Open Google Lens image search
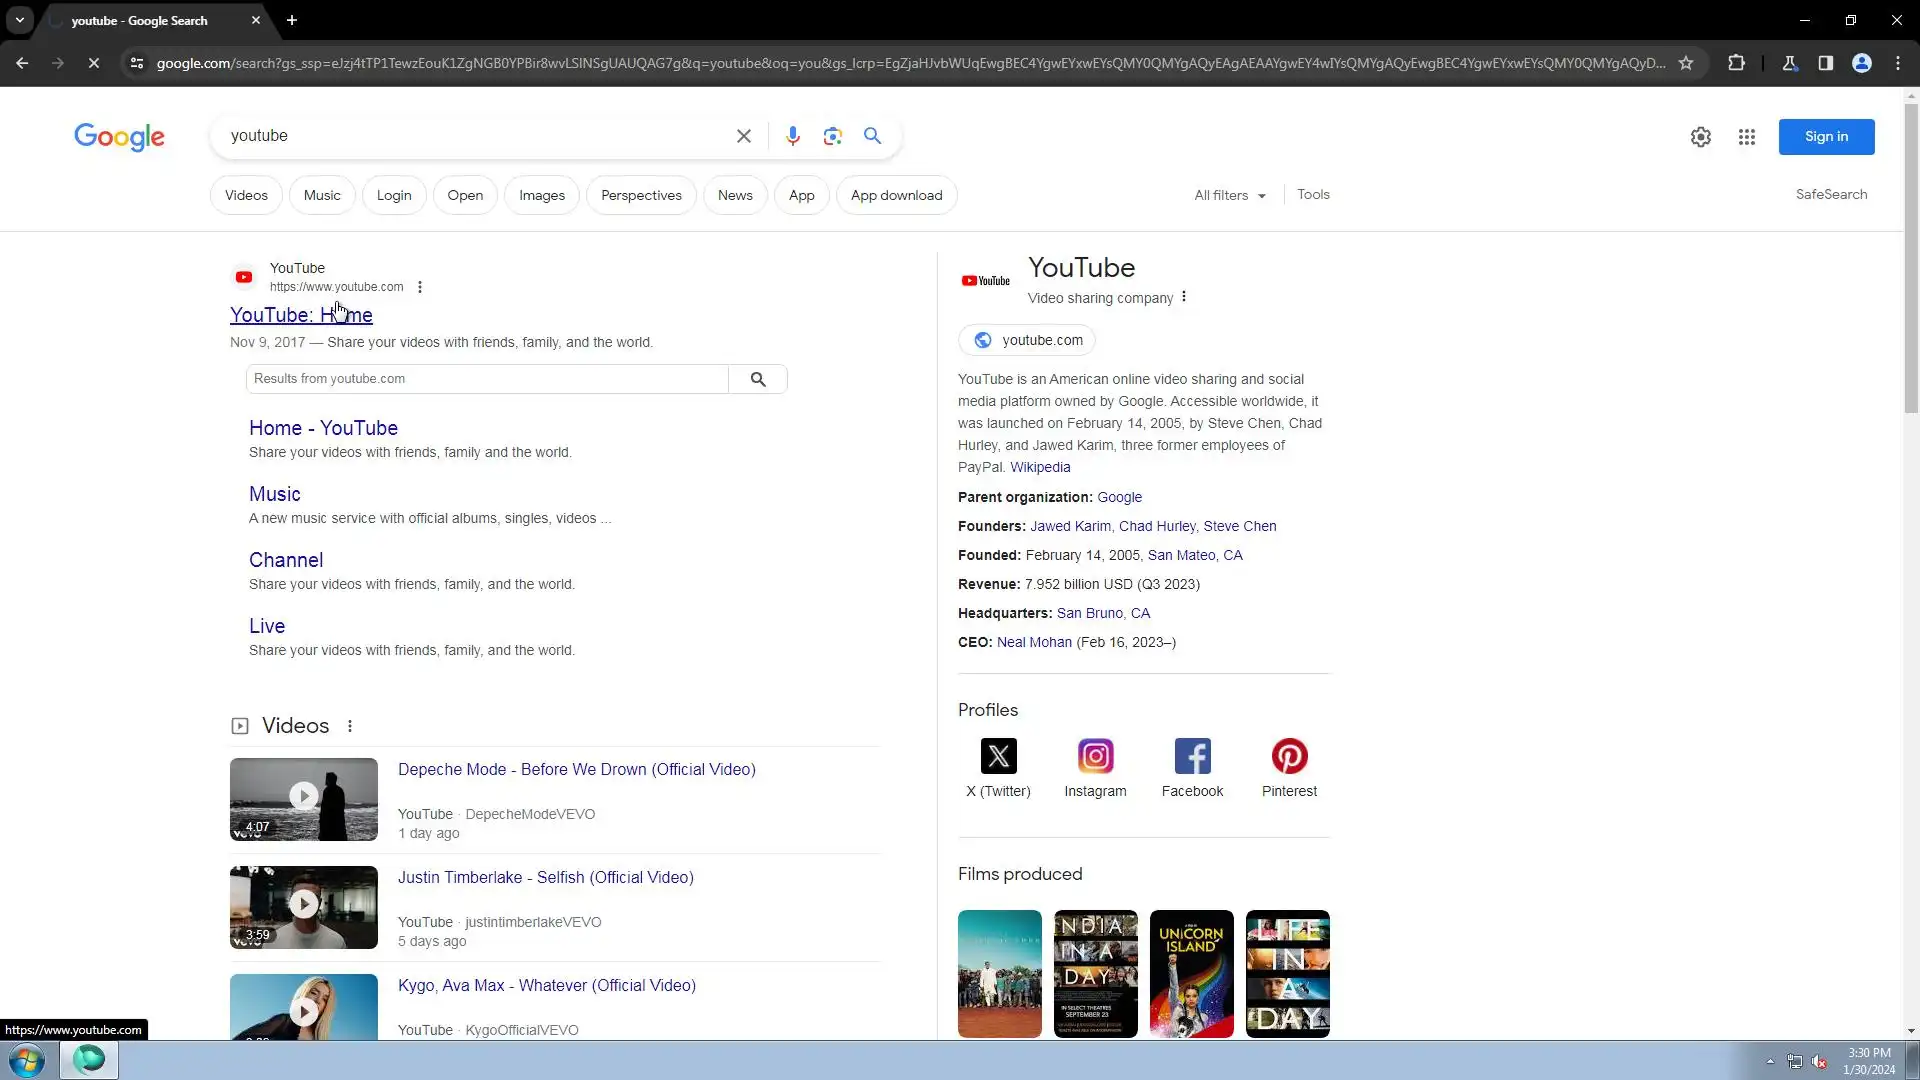The image size is (1920, 1080). [832, 136]
